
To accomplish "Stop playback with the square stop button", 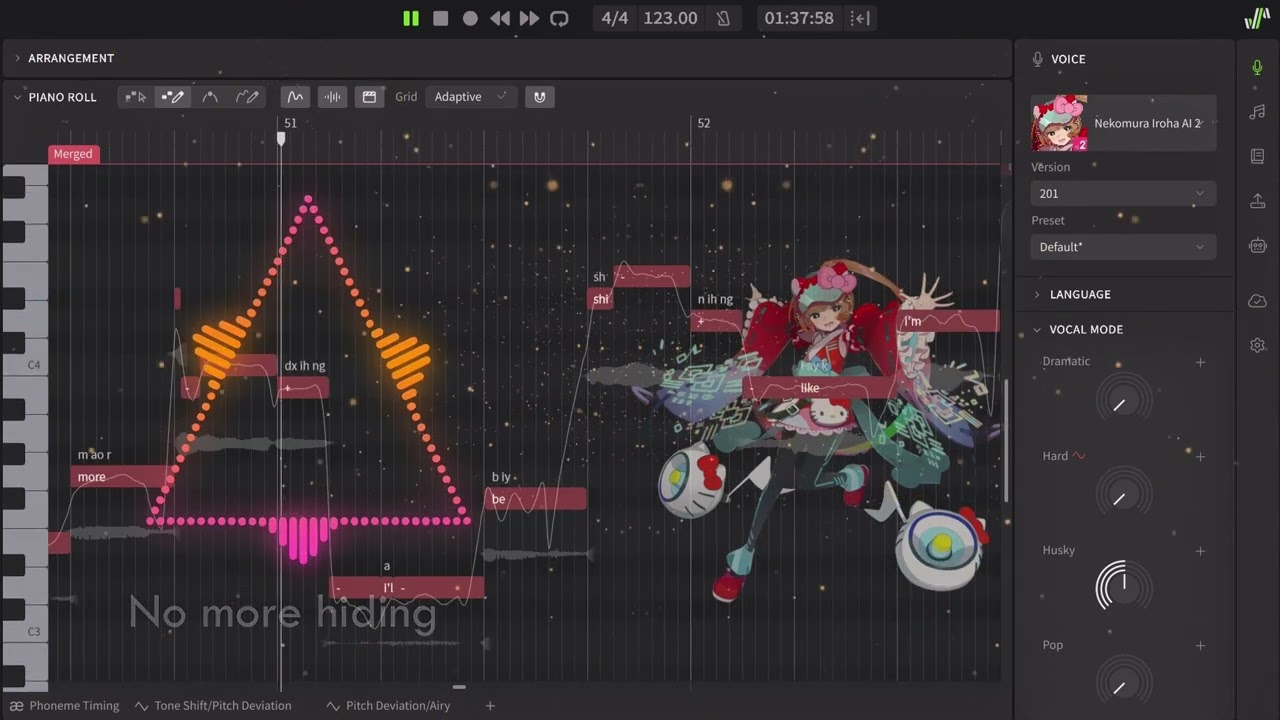I will (440, 18).
